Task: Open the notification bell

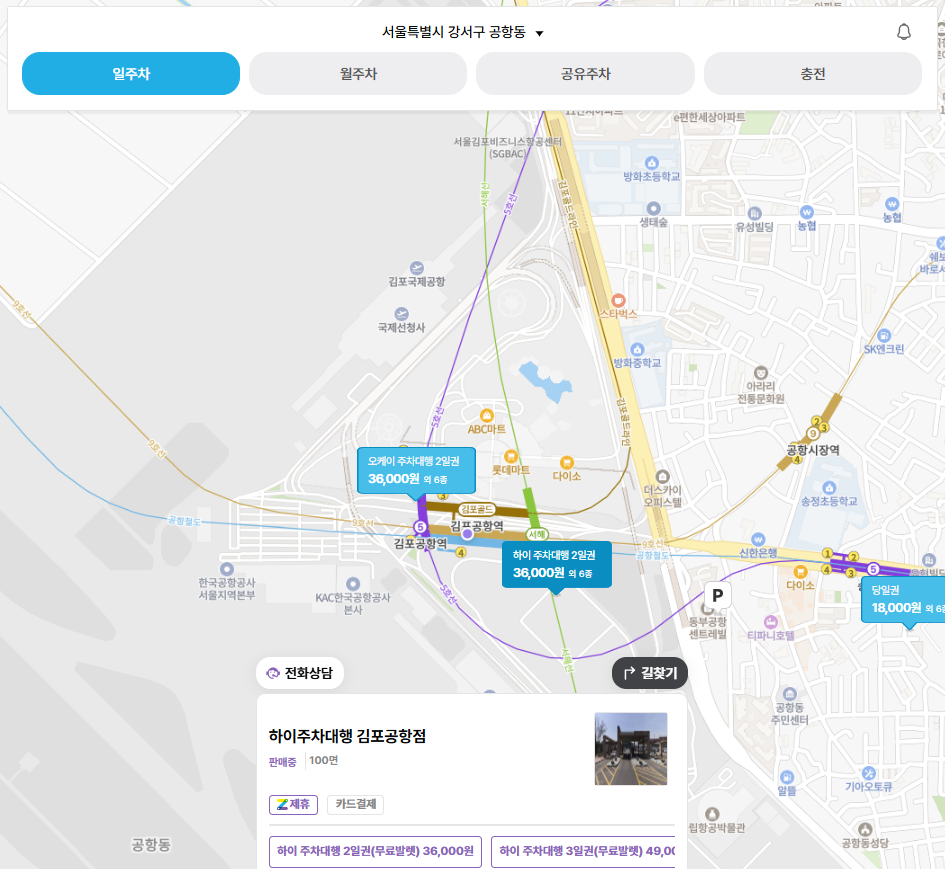Action: 903,32
